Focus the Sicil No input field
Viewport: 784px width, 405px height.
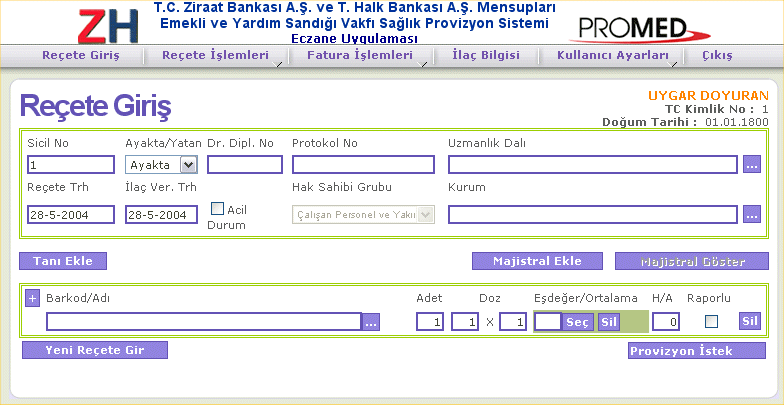pyautogui.click(x=71, y=164)
